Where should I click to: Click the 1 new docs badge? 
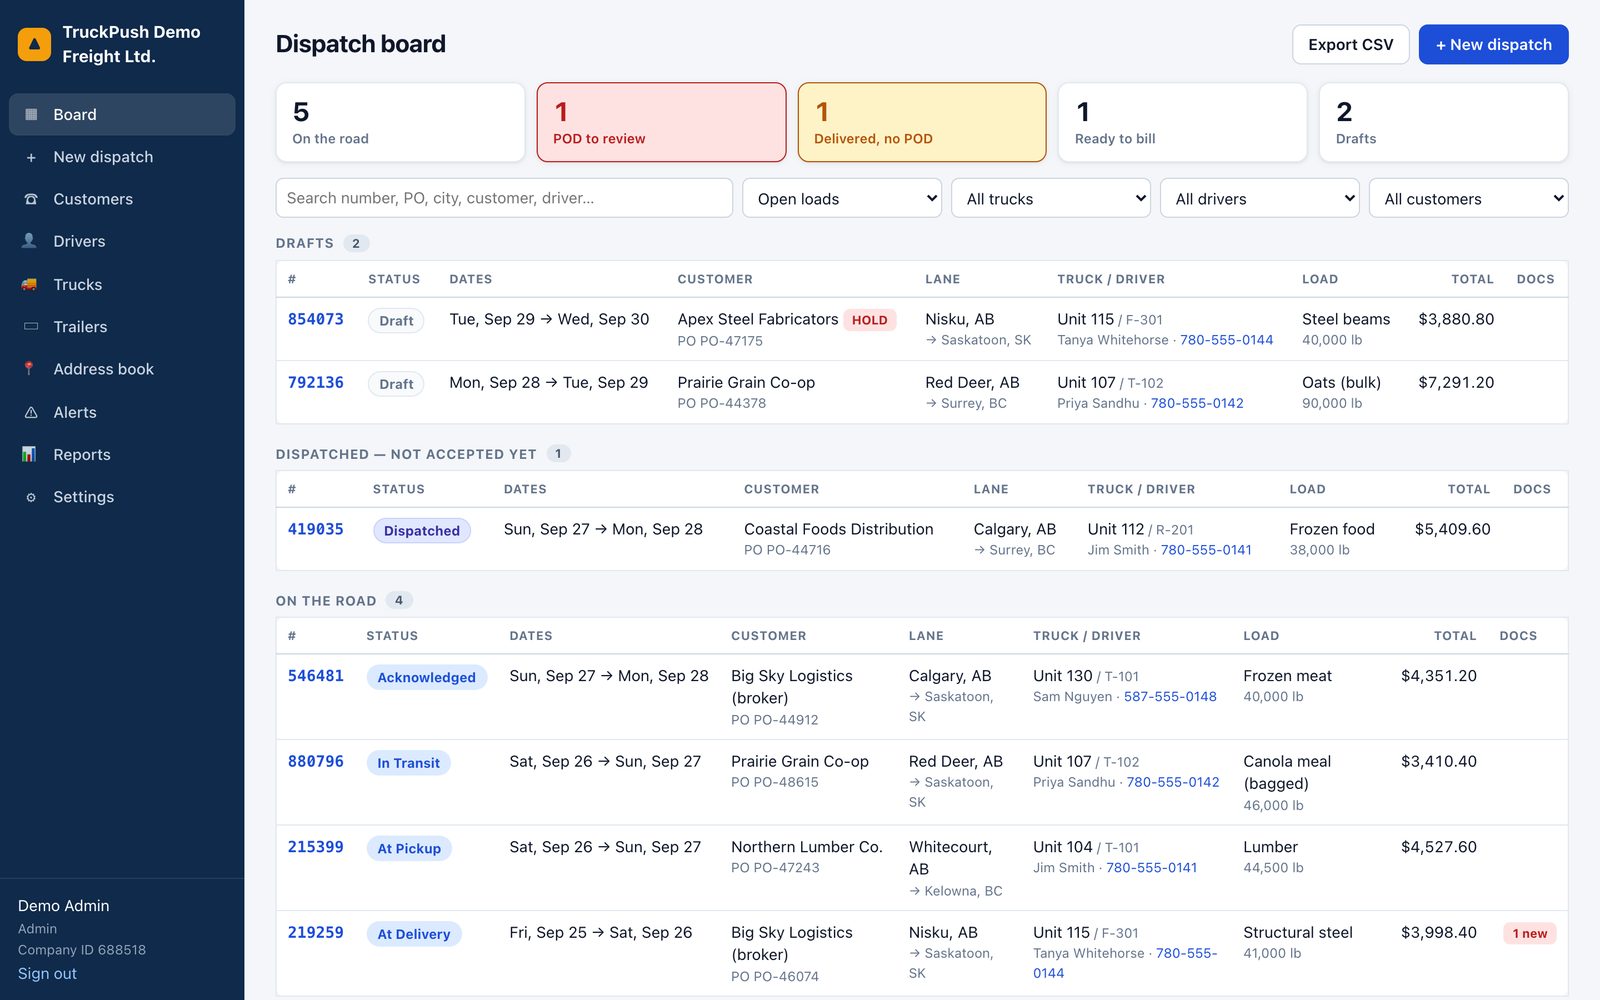coord(1529,934)
